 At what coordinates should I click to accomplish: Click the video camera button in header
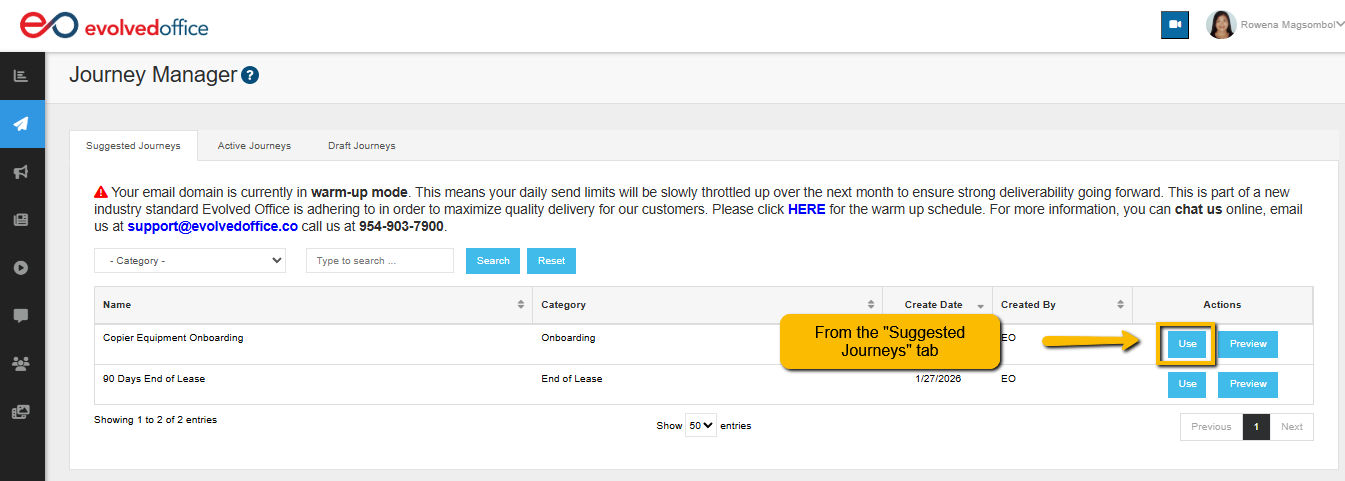click(1174, 25)
